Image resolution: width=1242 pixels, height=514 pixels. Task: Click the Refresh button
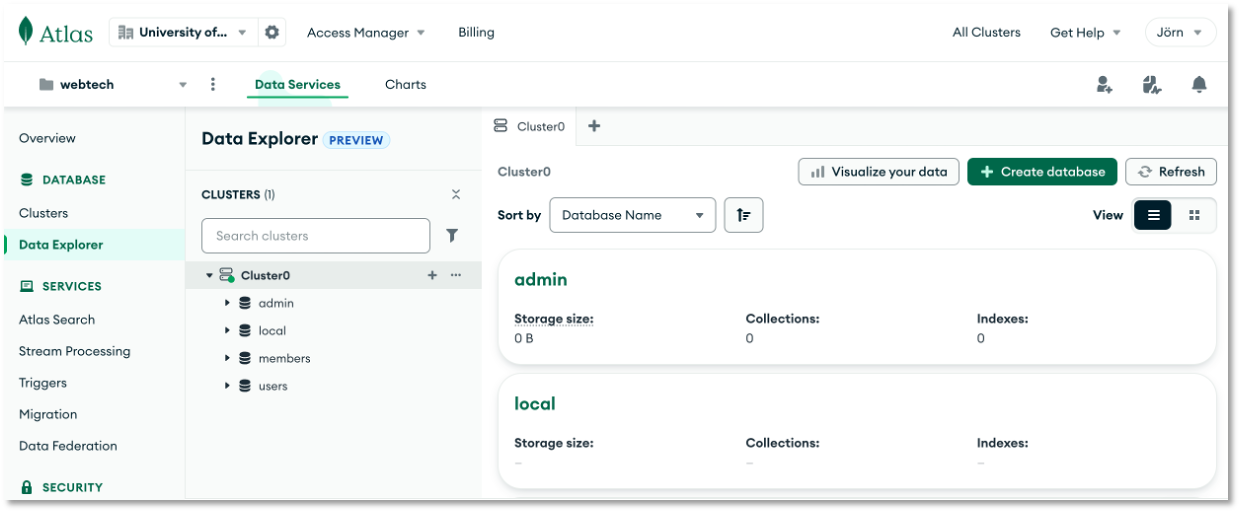(x=1171, y=172)
